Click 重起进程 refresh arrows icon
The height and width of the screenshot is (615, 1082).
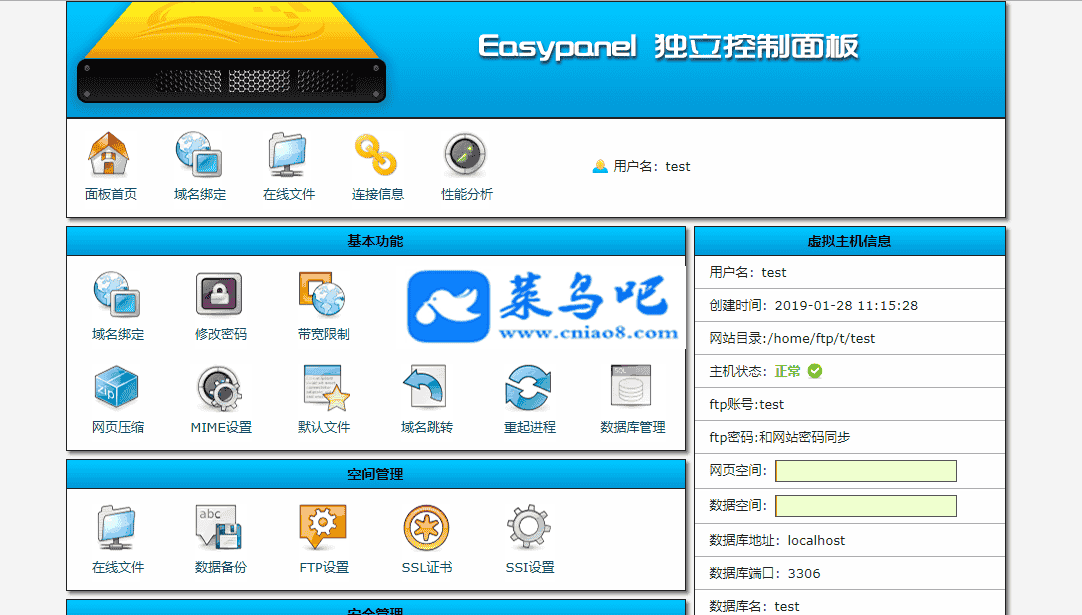(529, 388)
